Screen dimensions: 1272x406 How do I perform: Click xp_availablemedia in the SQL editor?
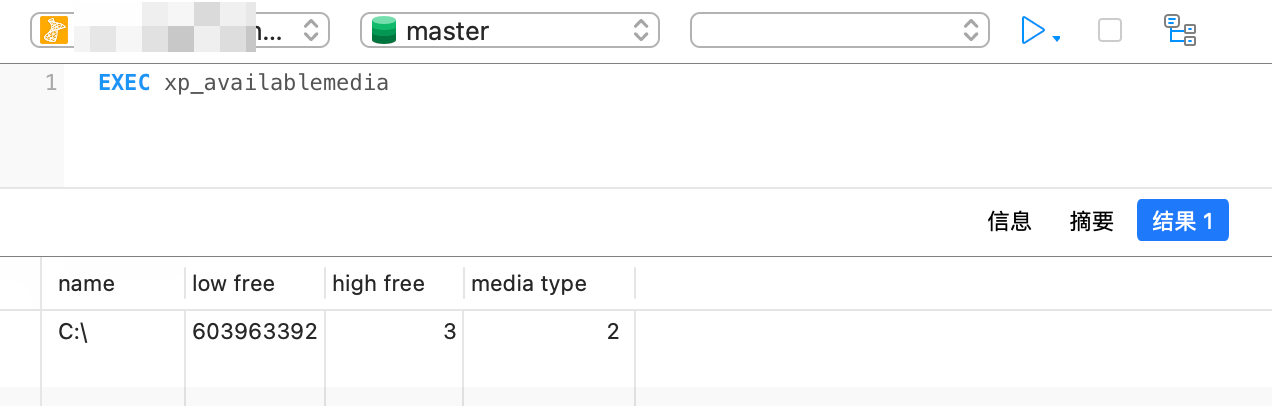[x=276, y=83]
